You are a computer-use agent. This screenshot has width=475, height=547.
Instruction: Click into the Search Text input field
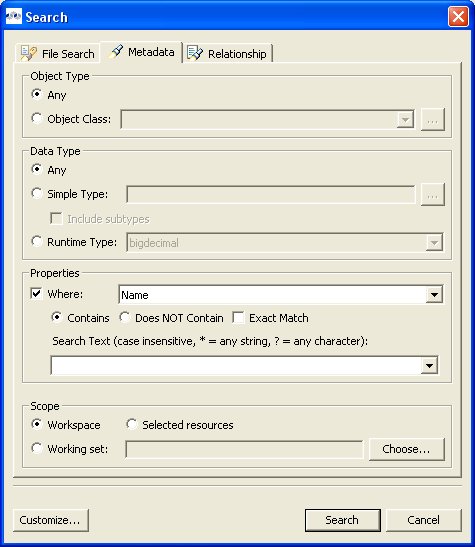[236, 366]
